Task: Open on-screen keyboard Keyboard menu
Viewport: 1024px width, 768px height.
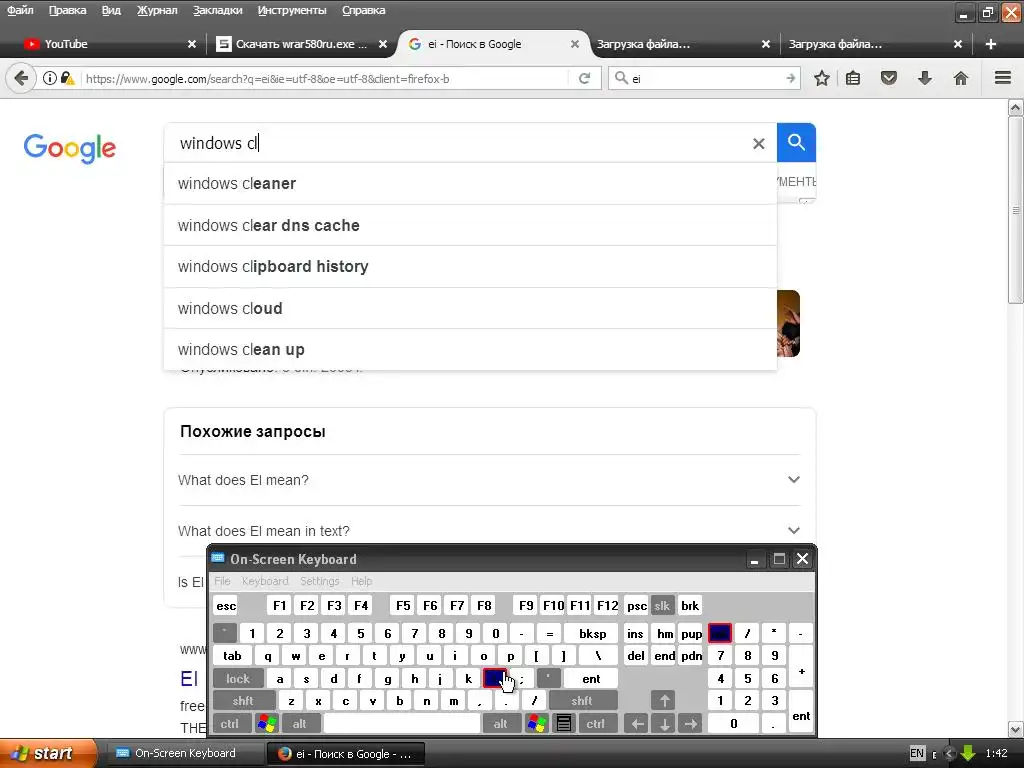Action: coord(264,581)
